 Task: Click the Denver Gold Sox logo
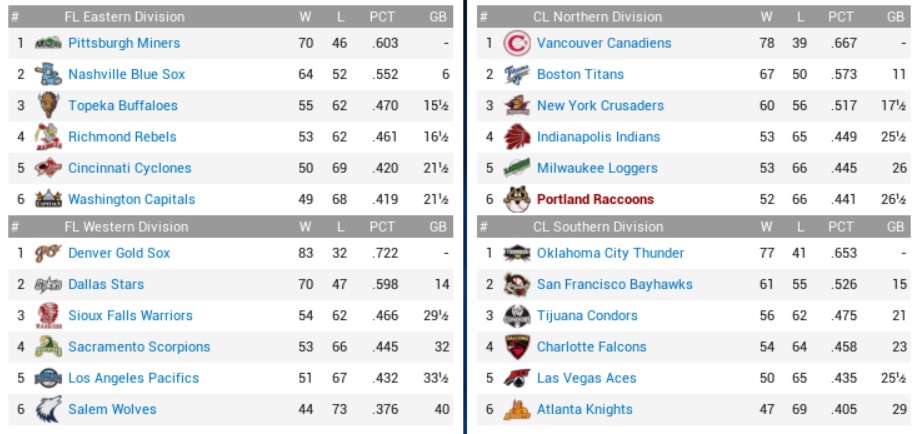click(47, 253)
